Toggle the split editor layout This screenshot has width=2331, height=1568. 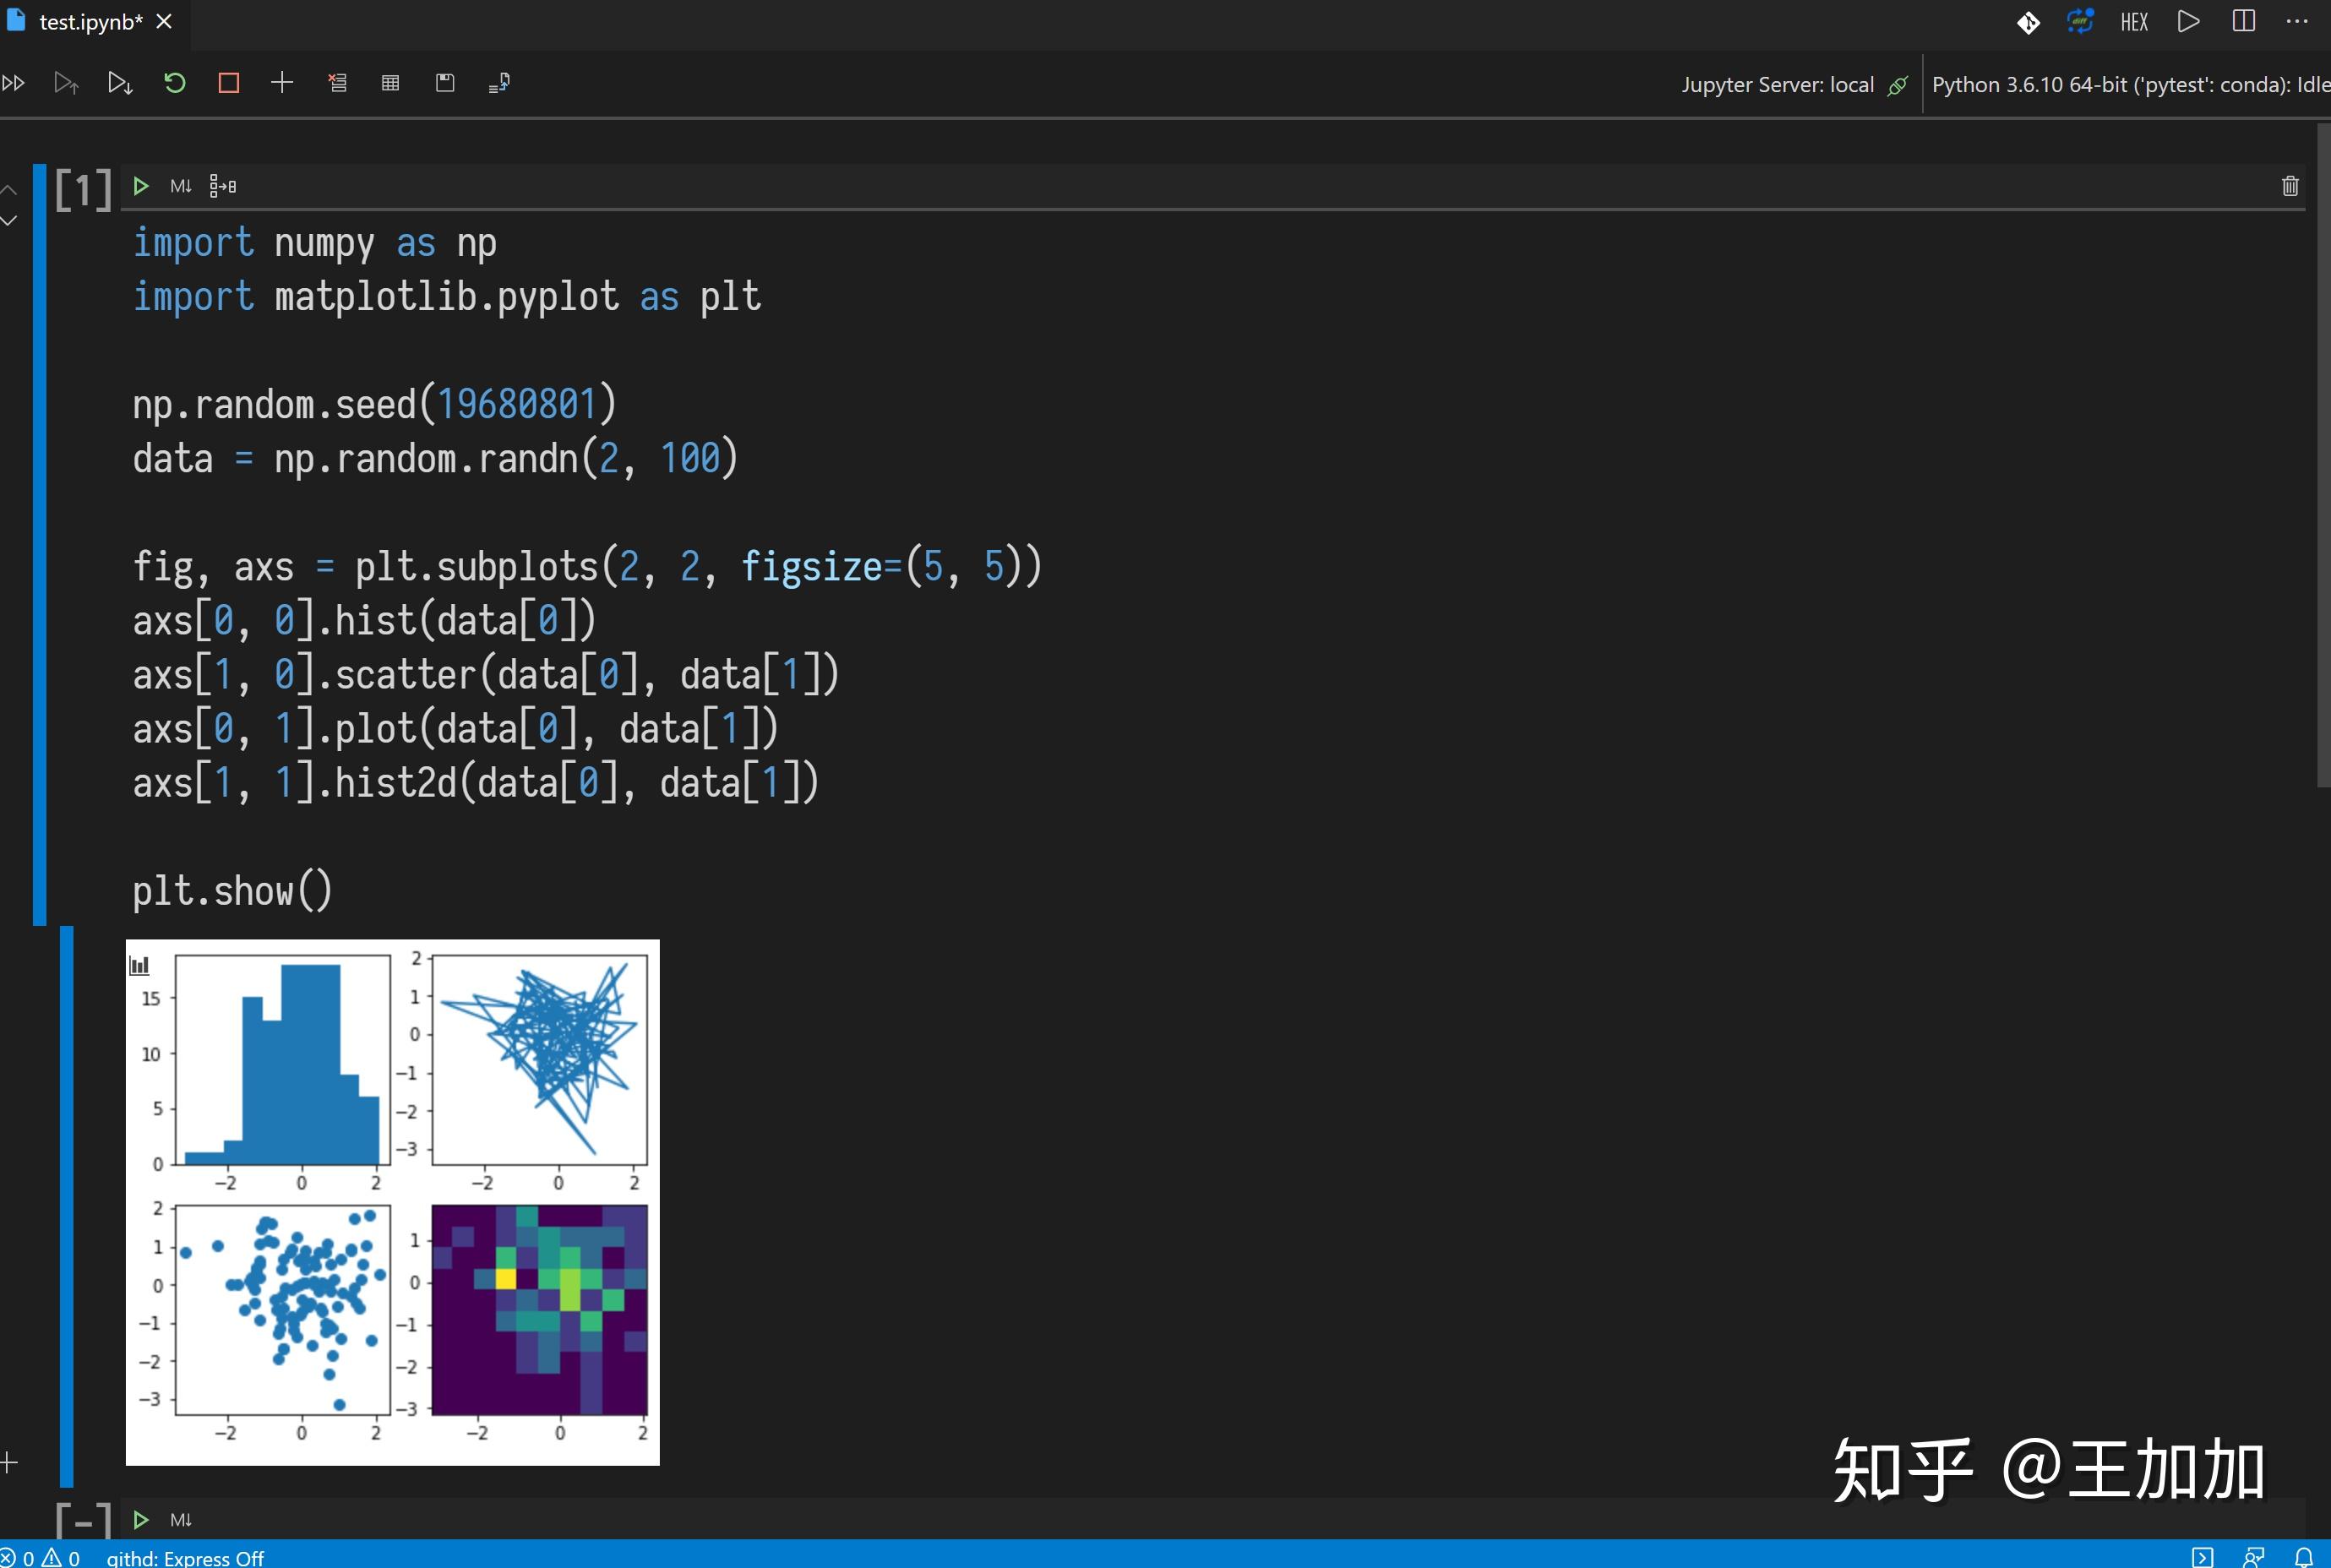coord(2244,21)
